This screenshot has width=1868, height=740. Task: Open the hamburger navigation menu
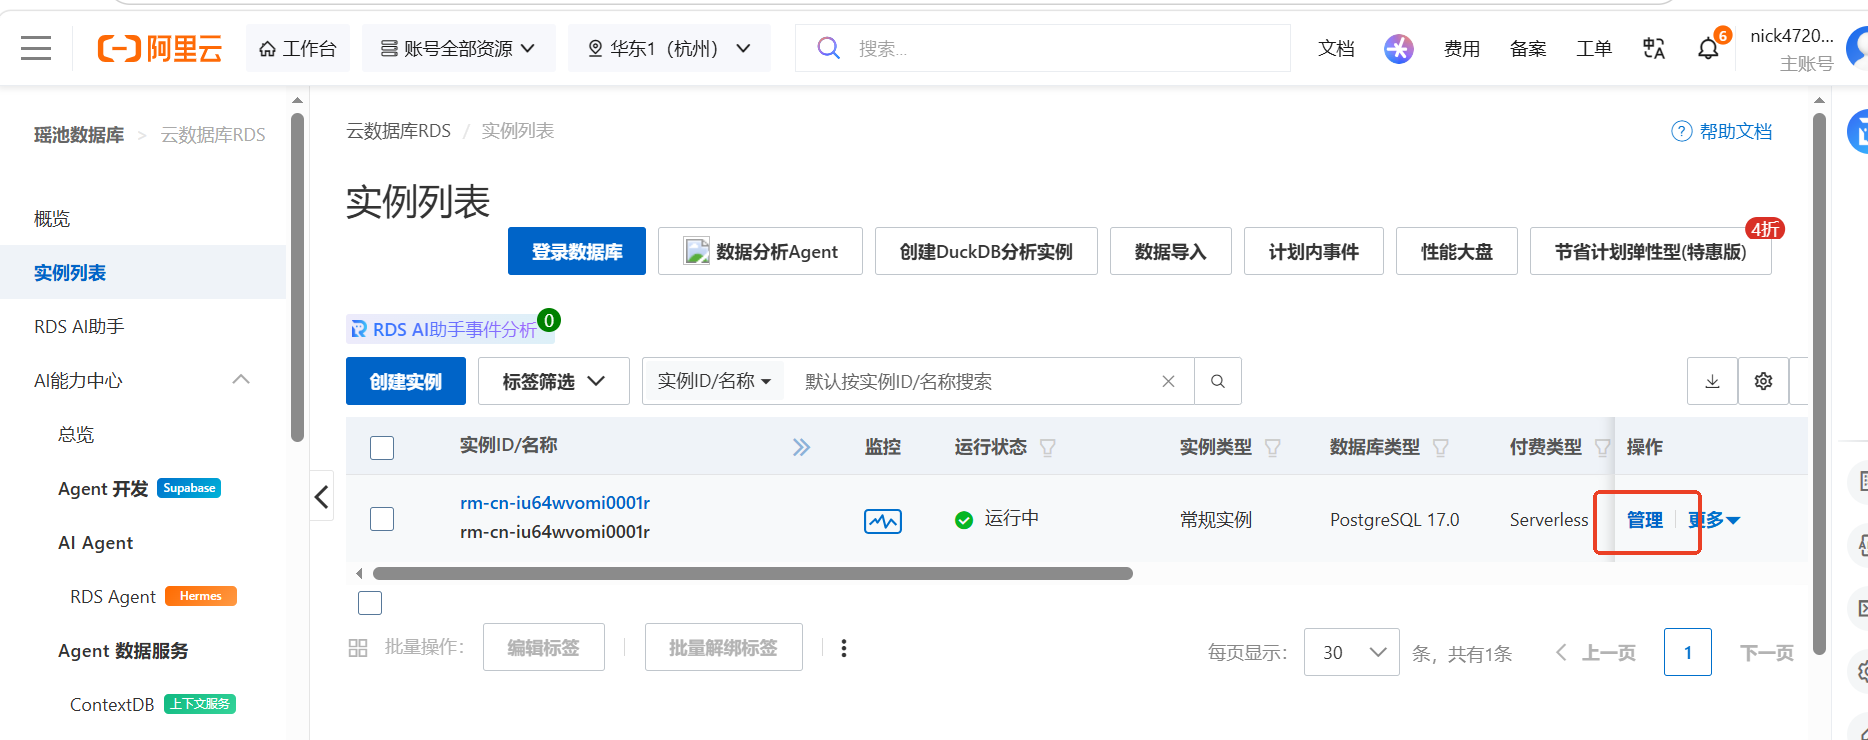(36, 48)
